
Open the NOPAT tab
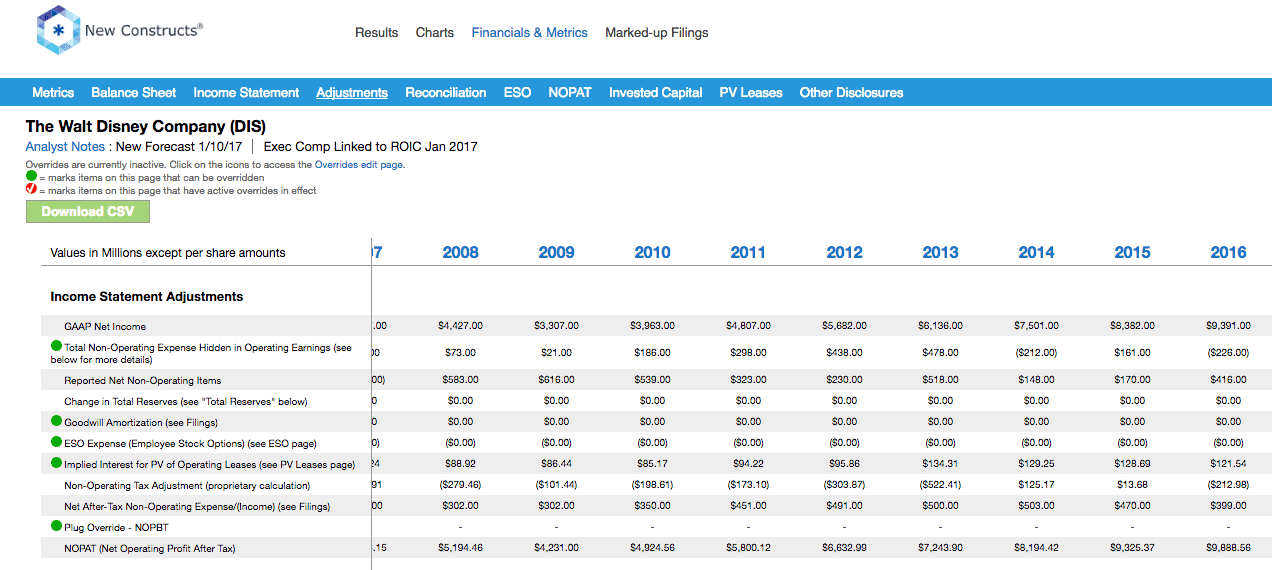[570, 92]
